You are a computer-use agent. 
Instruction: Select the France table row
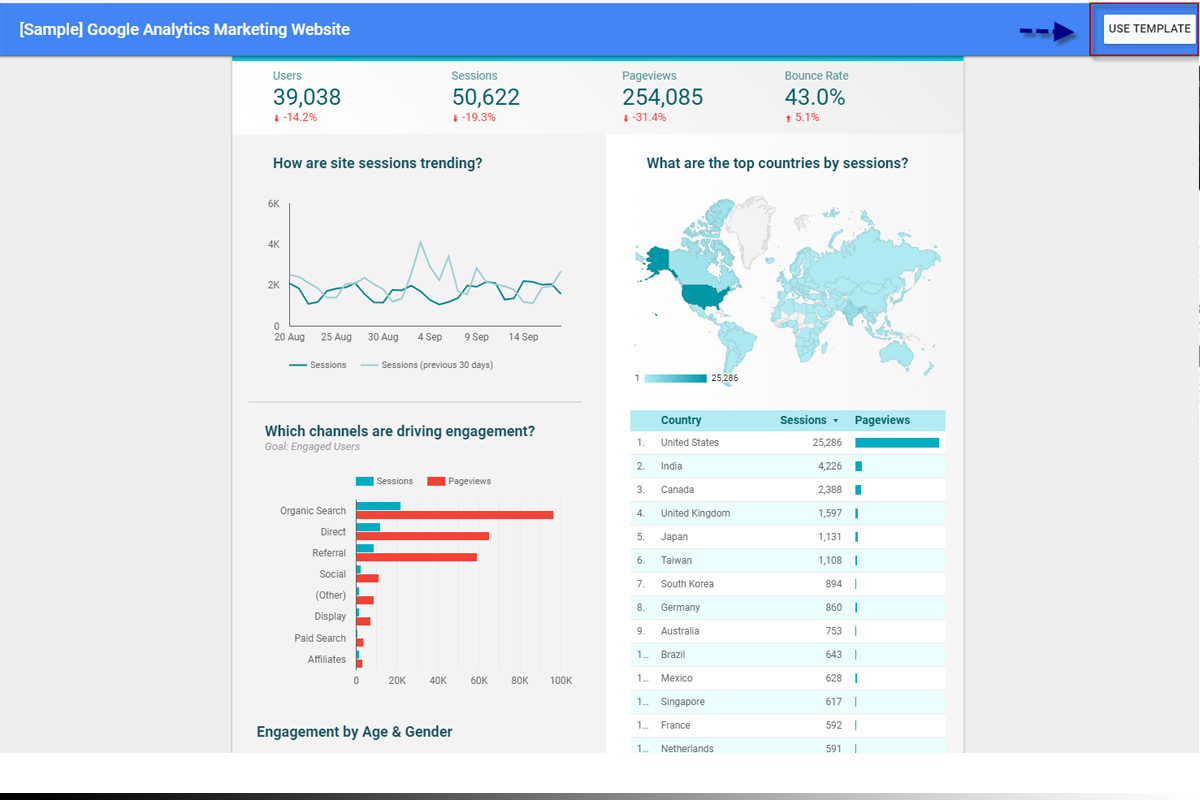coord(788,725)
